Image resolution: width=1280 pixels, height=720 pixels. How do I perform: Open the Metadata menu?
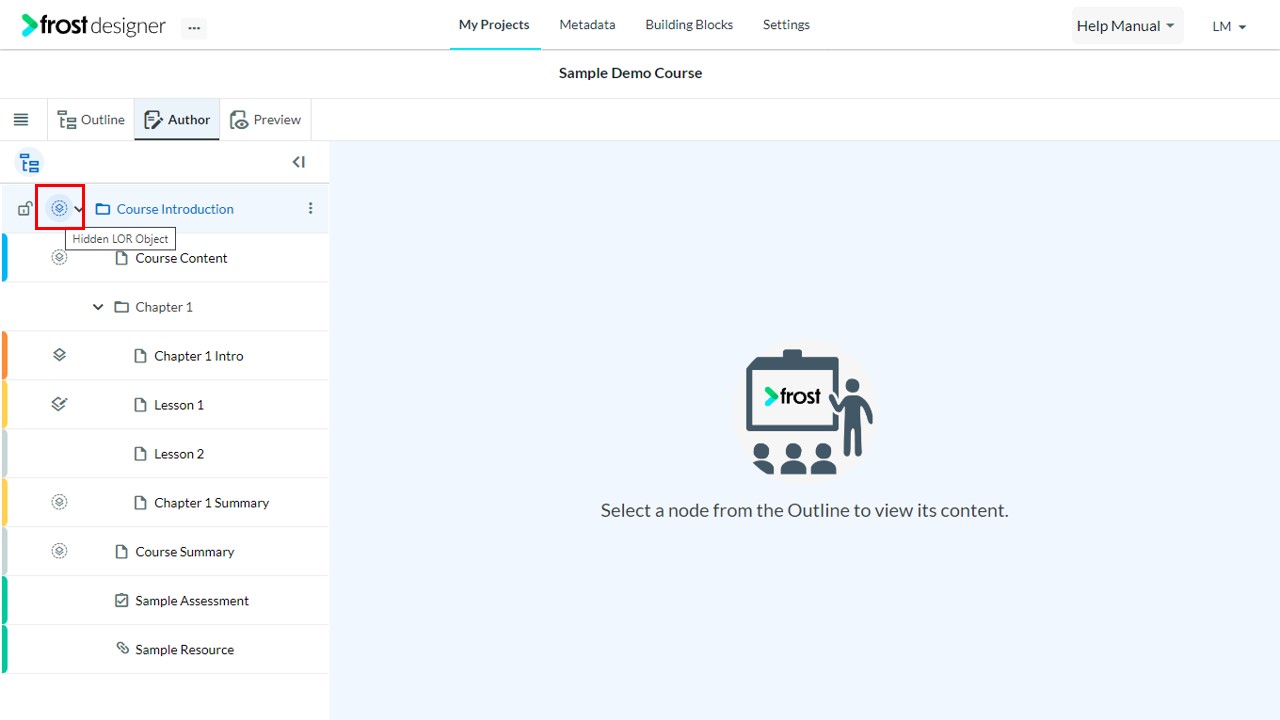click(x=587, y=25)
